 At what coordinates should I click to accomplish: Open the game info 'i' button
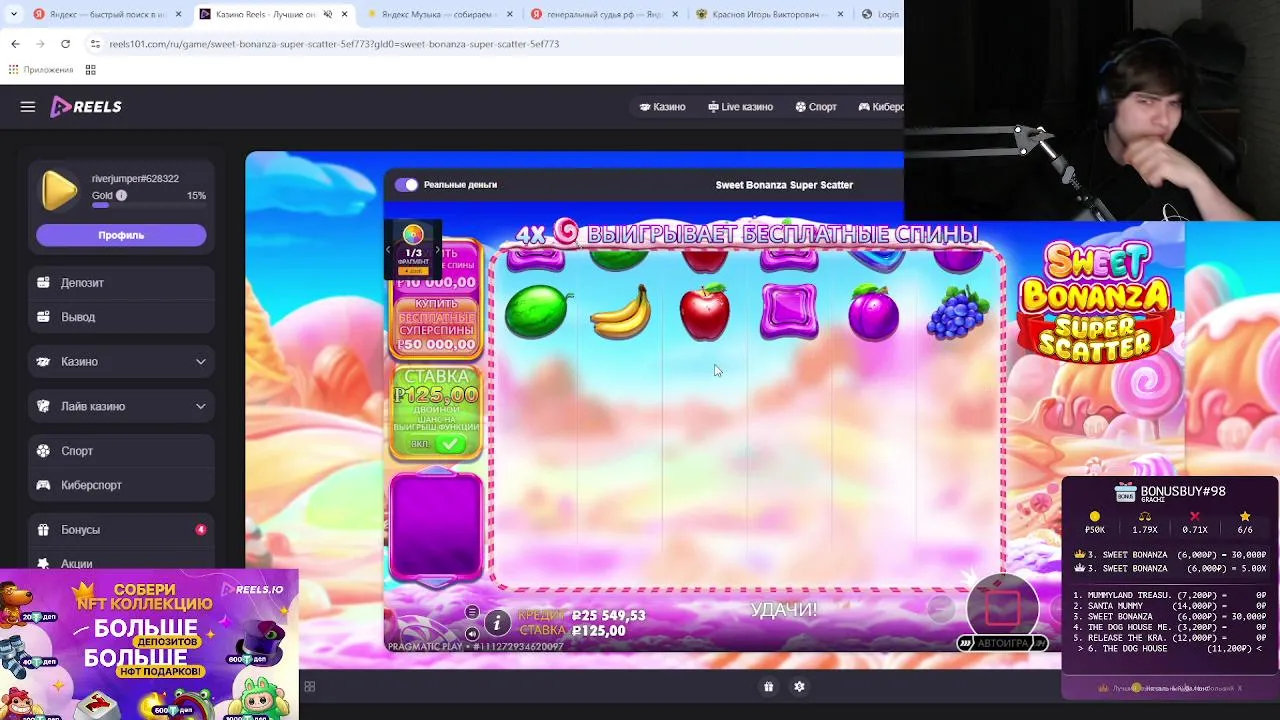(x=497, y=623)
